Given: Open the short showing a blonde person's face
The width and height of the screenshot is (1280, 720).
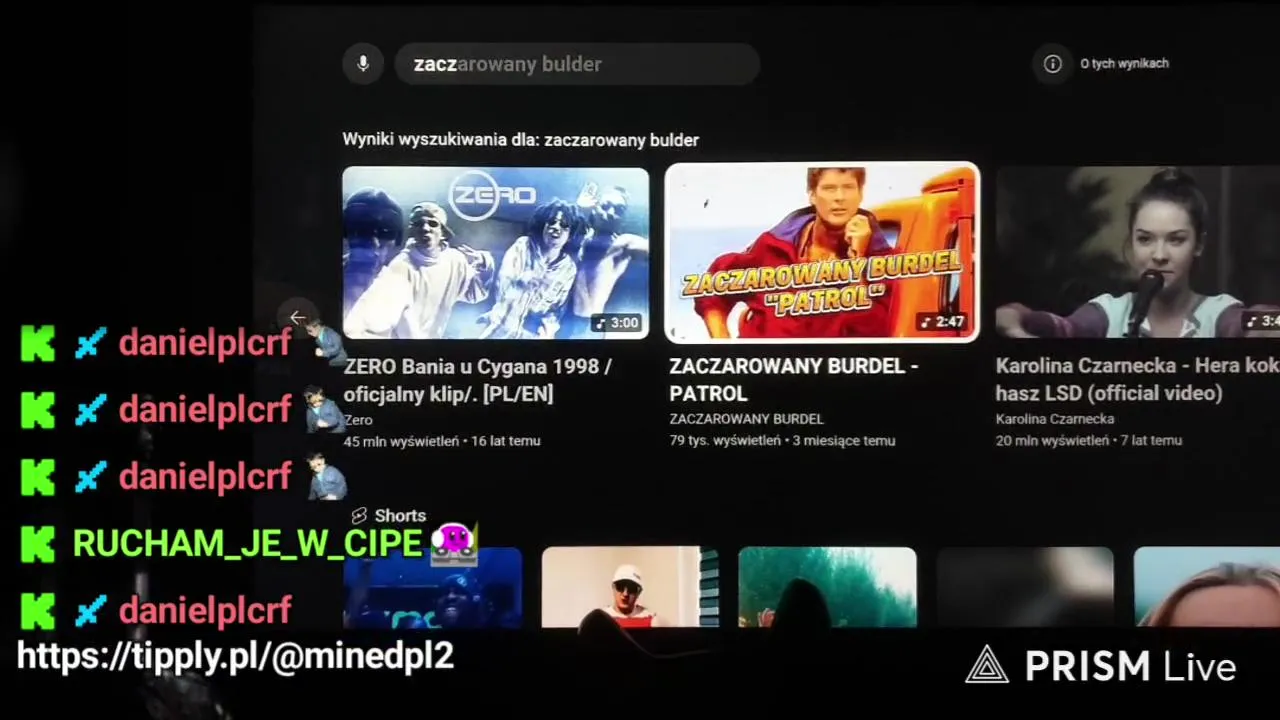Looking at the screenshot, I should click(1207, 587).
